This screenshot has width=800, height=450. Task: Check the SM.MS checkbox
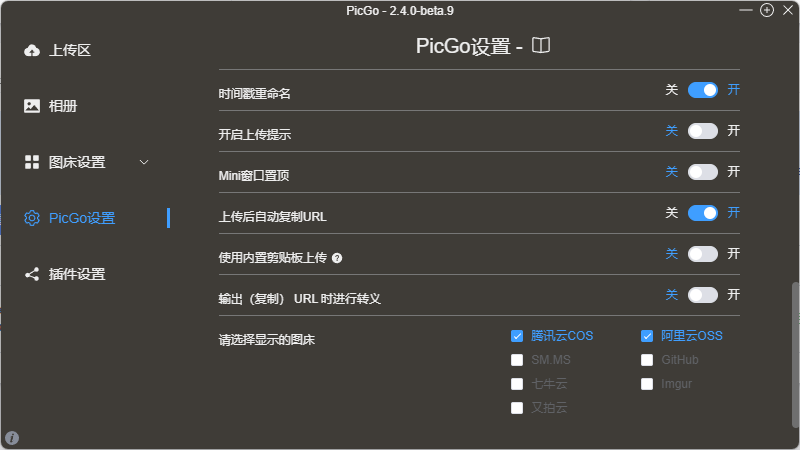pos(517,360)
